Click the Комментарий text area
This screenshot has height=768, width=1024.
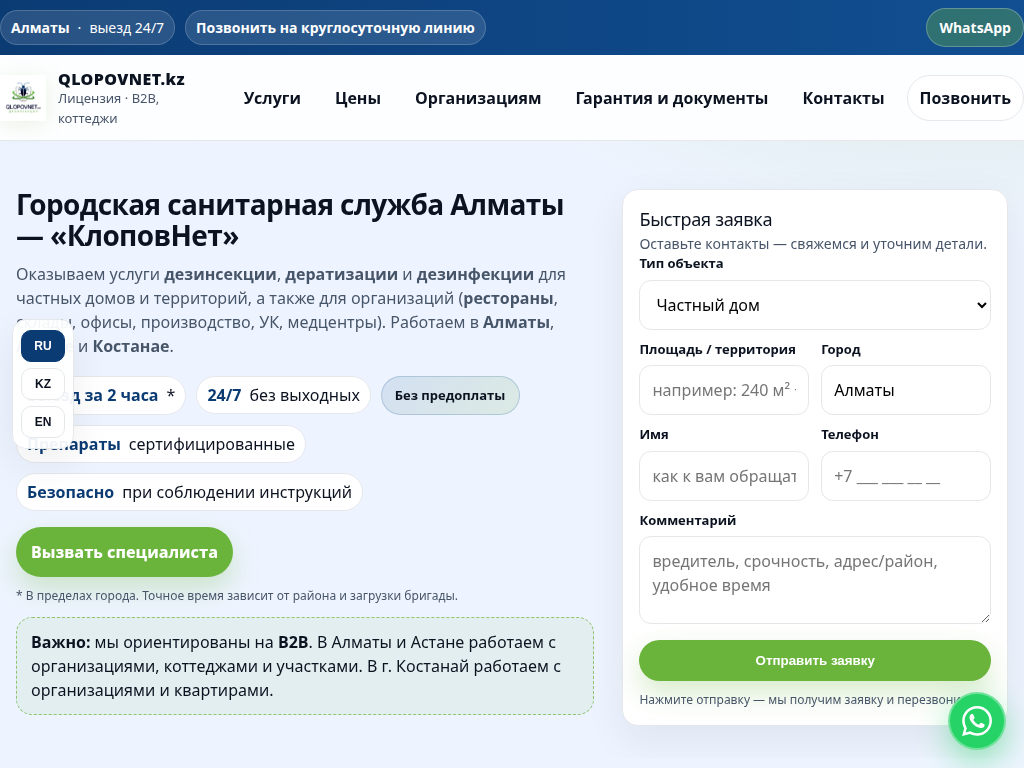pyautogui.click(x=814, y=580)
